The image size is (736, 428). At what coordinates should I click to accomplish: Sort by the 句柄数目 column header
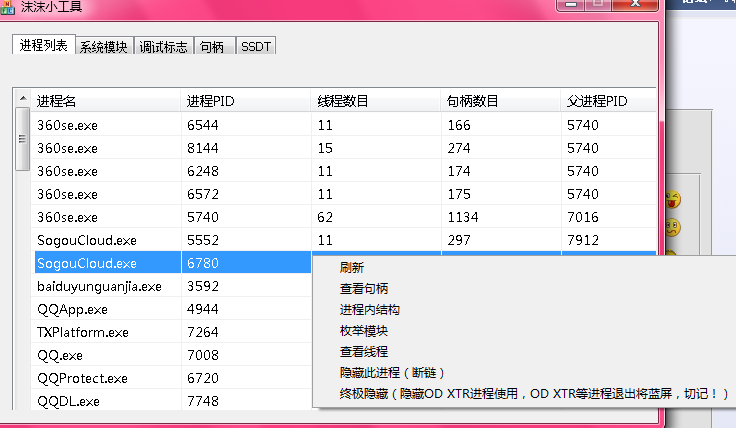[501, 100]
